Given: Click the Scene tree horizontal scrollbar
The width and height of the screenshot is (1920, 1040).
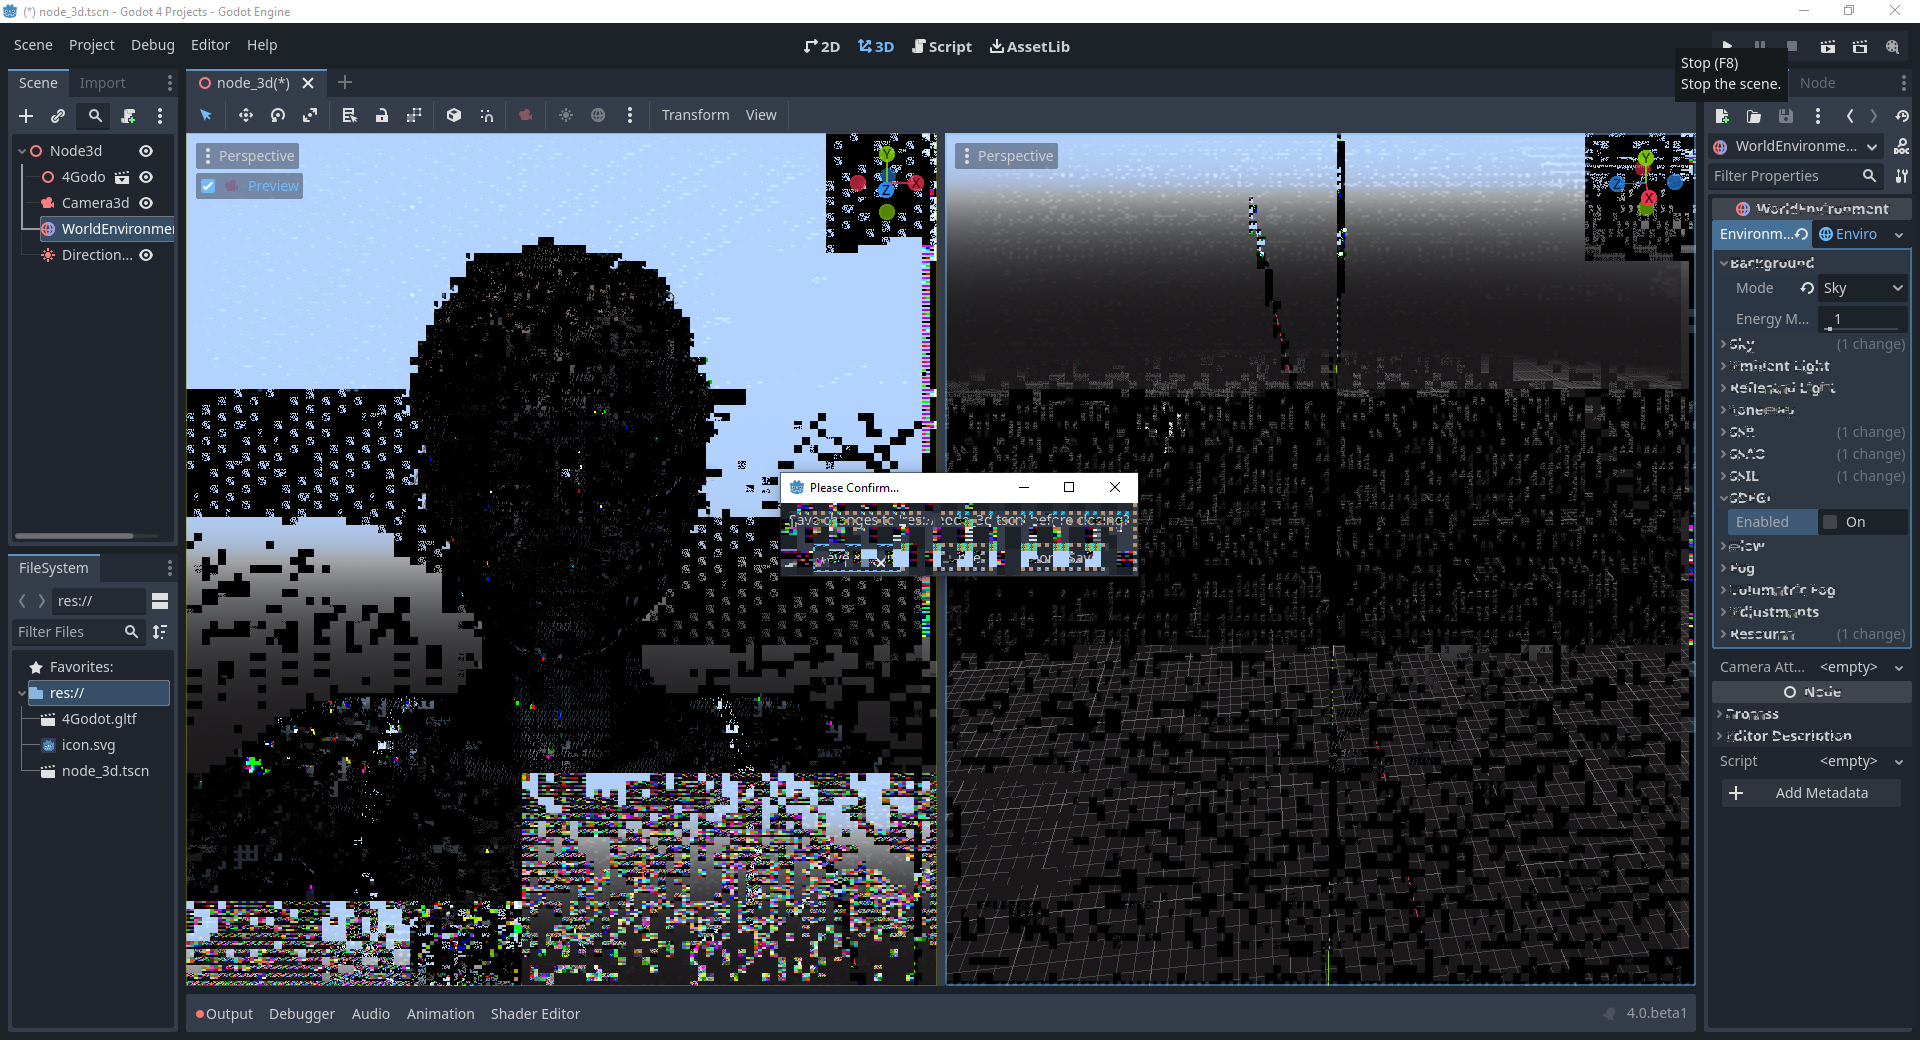Looking at the screenshot, I should tap(74, 536).
